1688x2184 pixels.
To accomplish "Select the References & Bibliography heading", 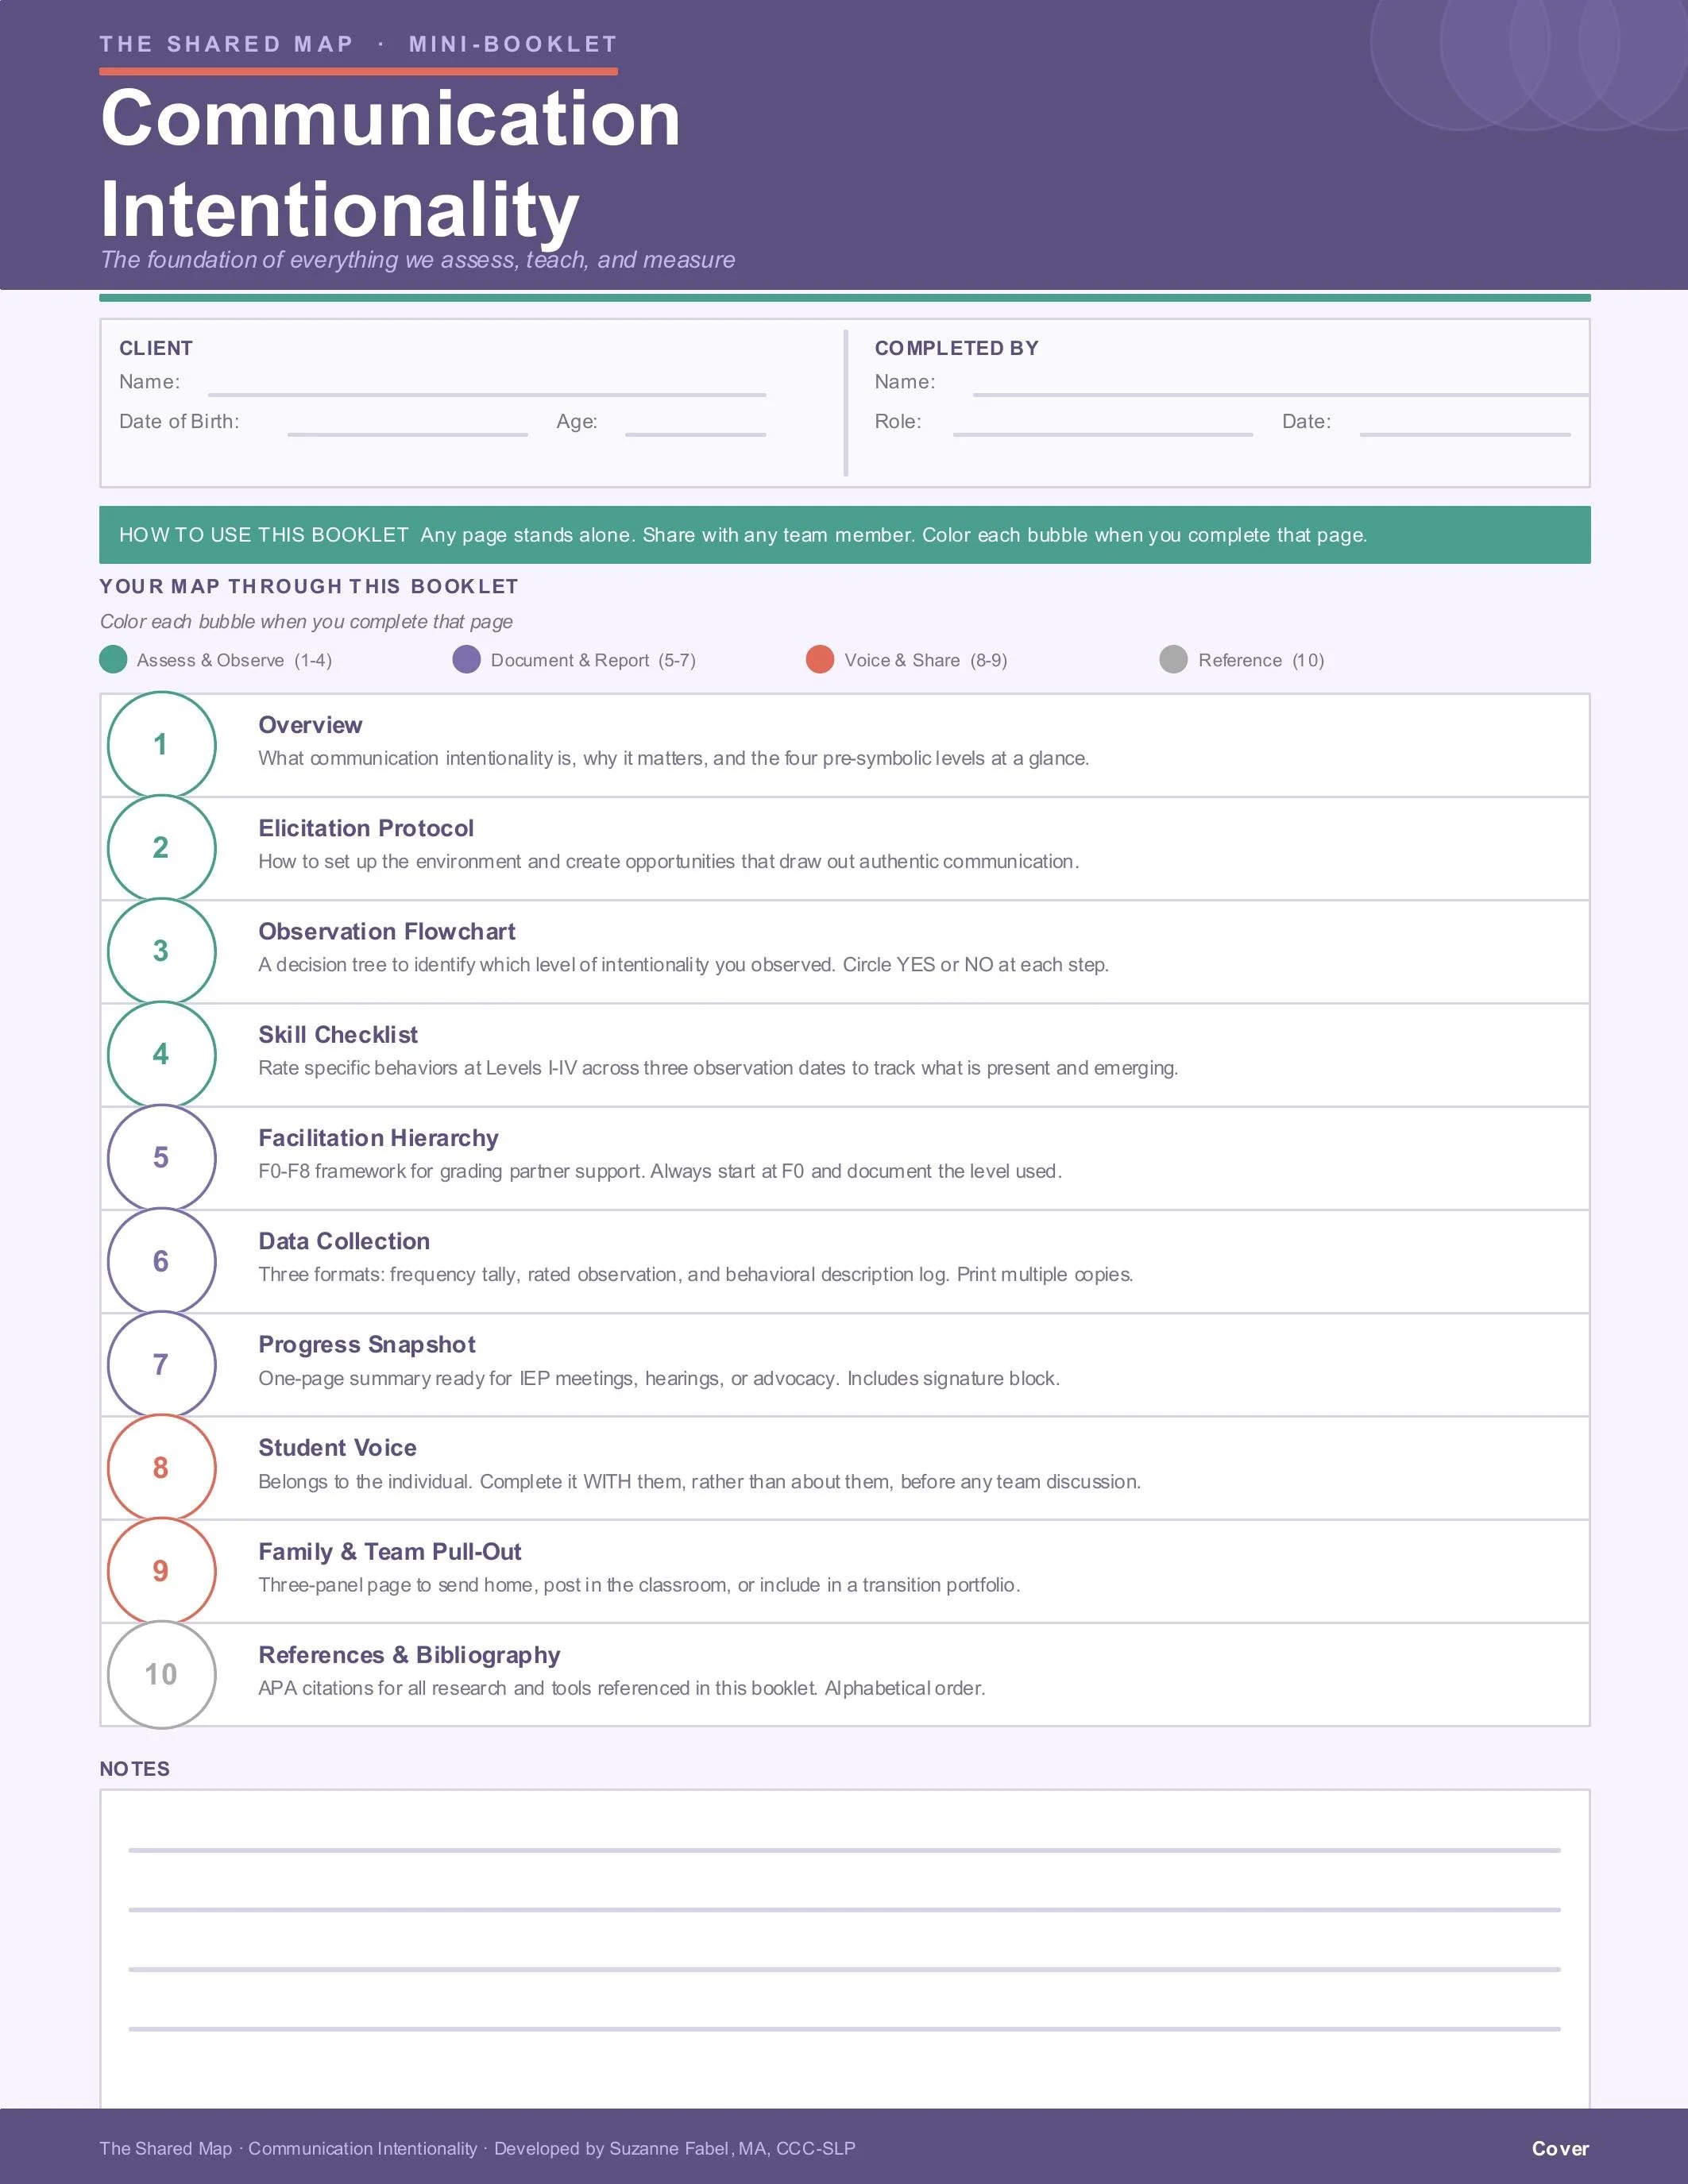I will click(x=409, y=1655).
